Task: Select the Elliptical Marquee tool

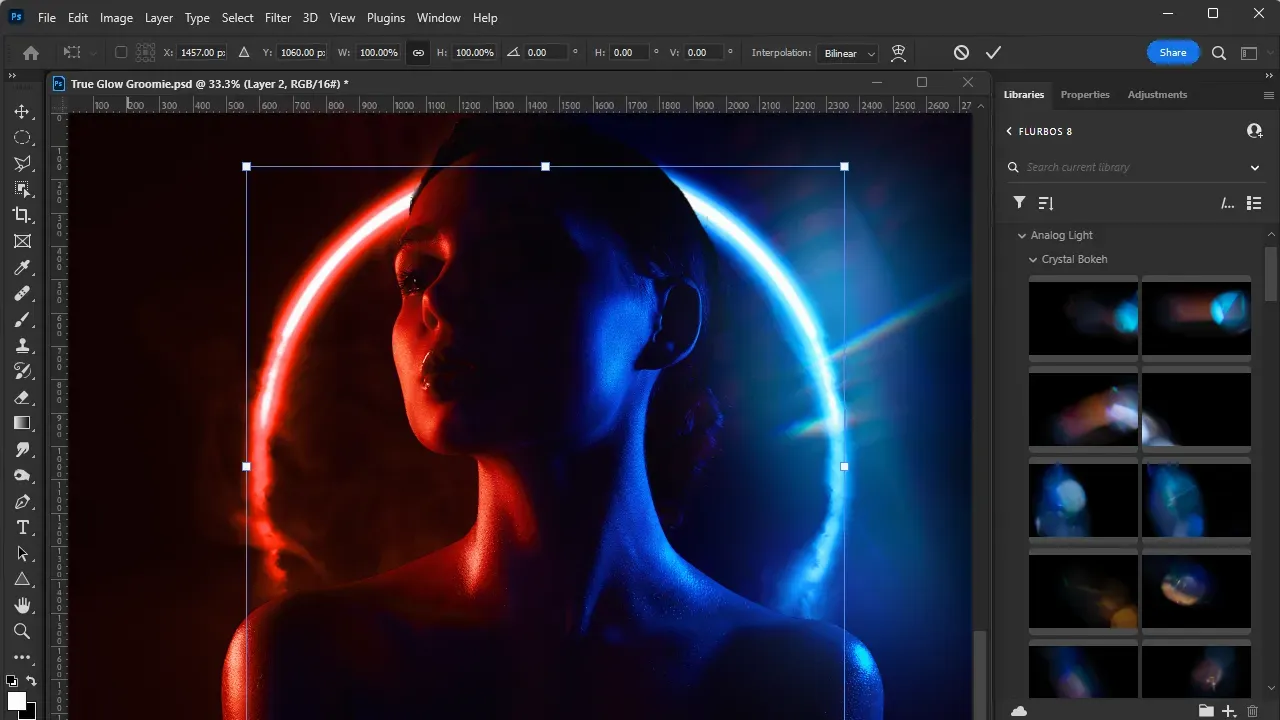Action: (x=22, y=138)
